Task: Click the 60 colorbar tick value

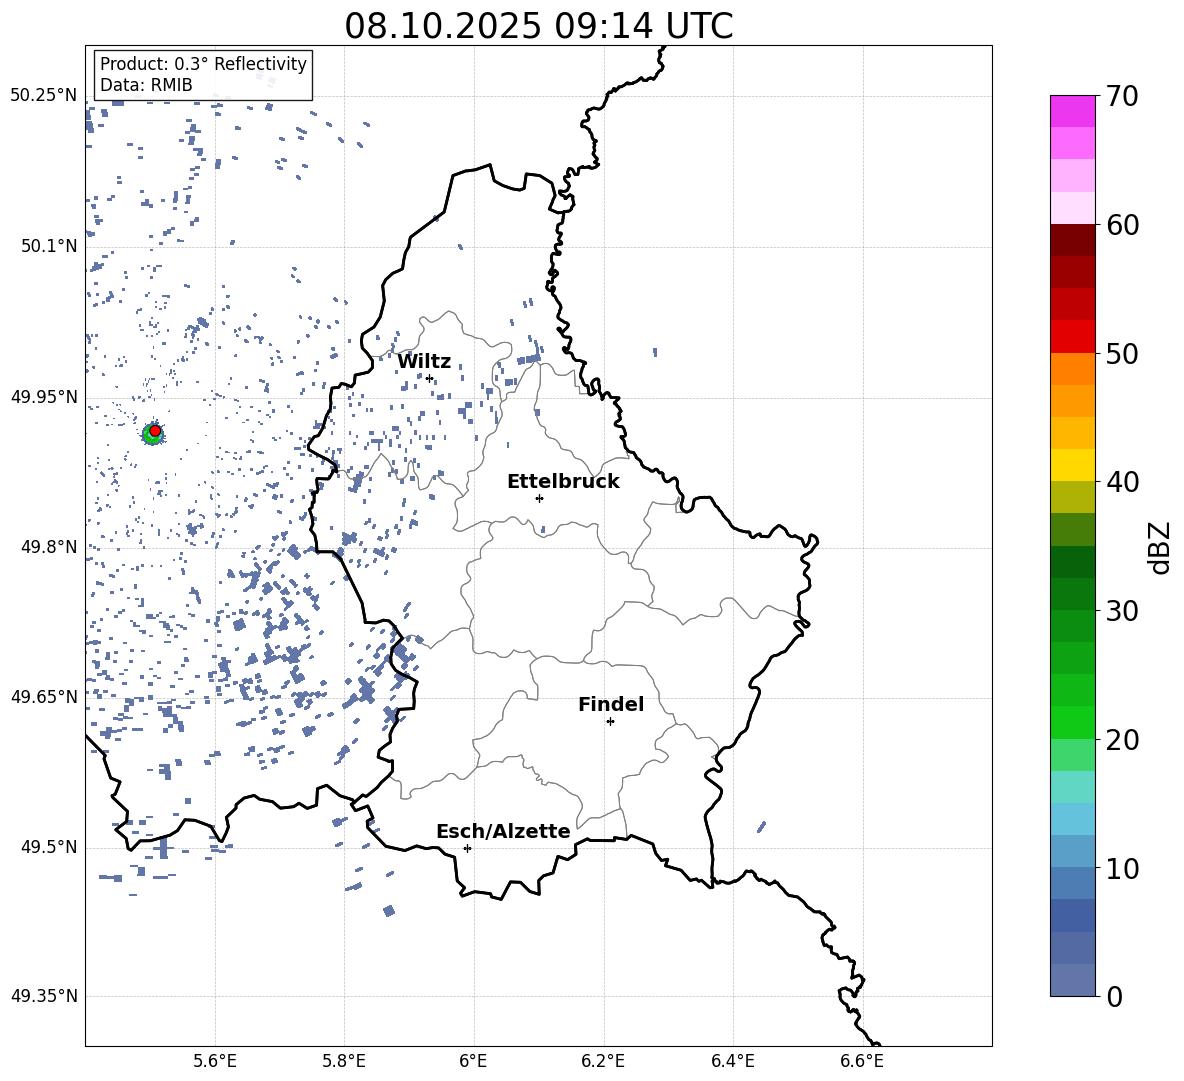Action: click(x=1122, y=225)
